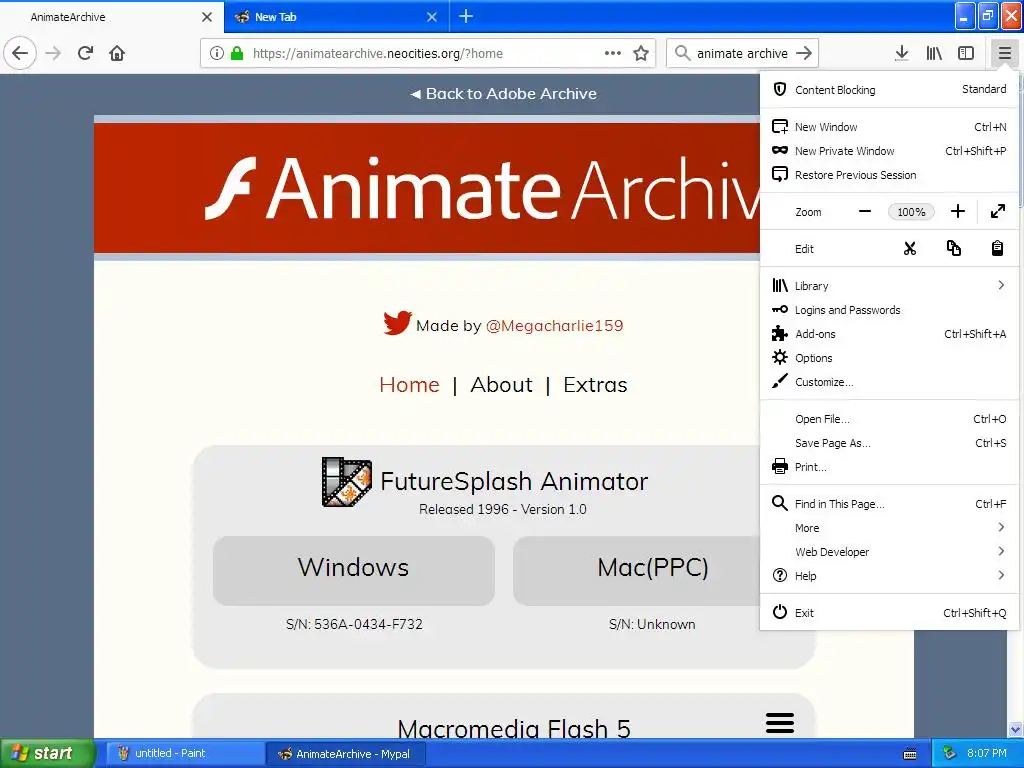
Task: Open Content Blocking settings entry
Action: (x=889, y=89)
